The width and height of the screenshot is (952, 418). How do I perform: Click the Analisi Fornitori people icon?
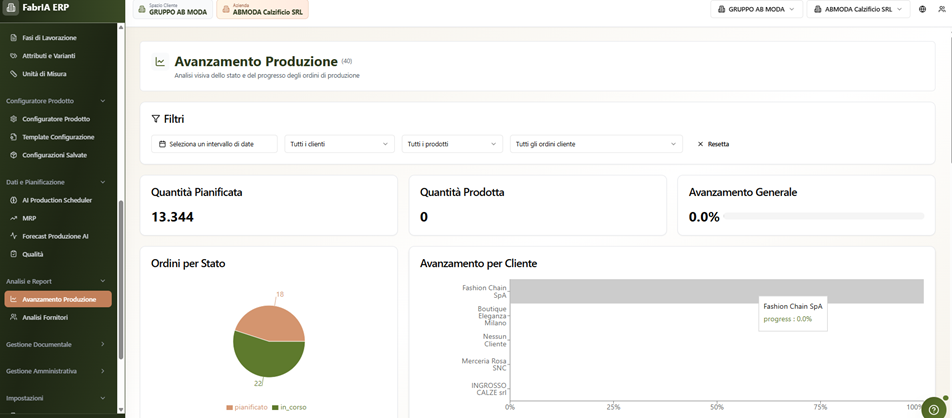pyautogui.click(x=13, y=318)
